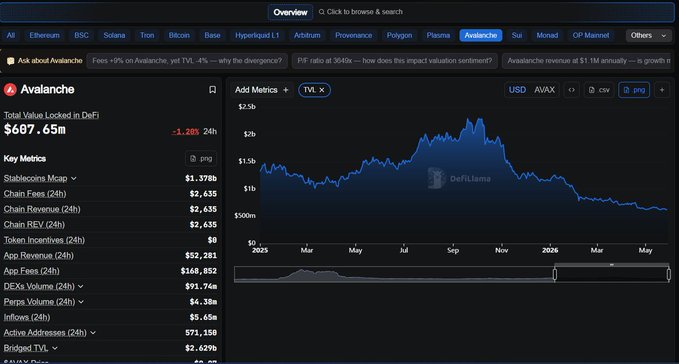This screenshot has height=364, width=679.
Task: Select the OP Mainnet chain tab
Action: (591, 35)
